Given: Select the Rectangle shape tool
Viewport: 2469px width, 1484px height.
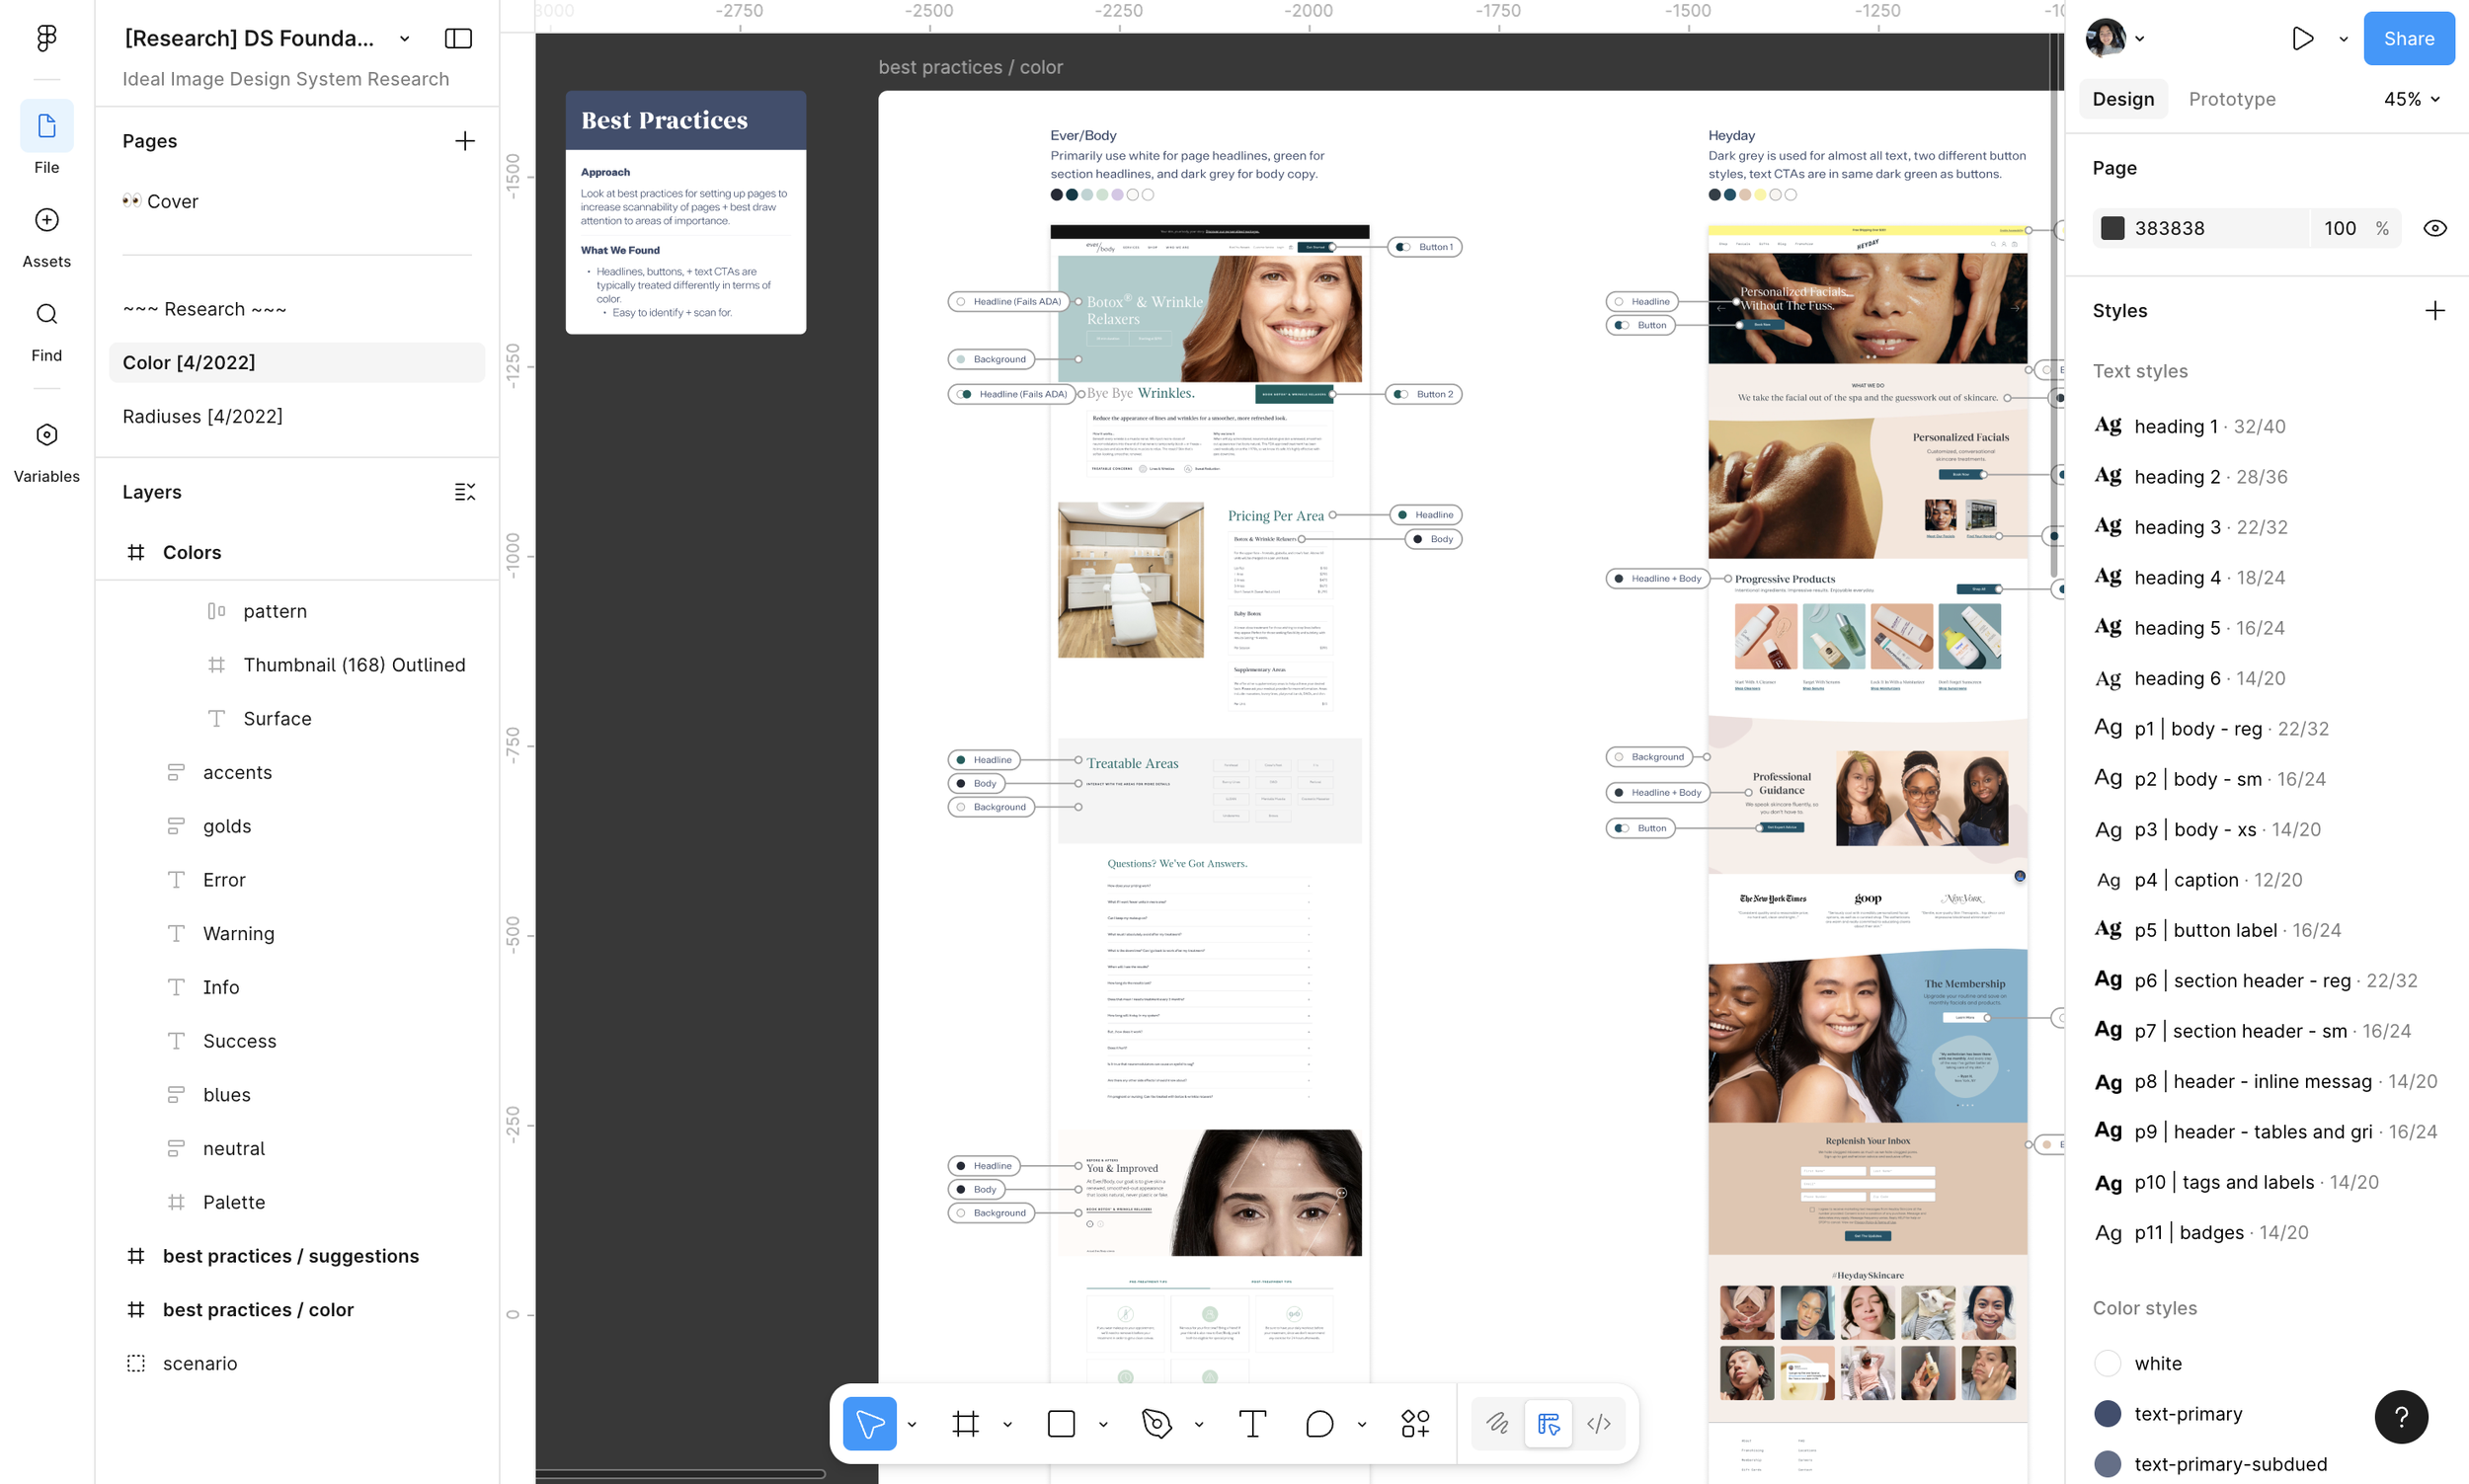Looking at the screenshot, I should [1060, 1423].
